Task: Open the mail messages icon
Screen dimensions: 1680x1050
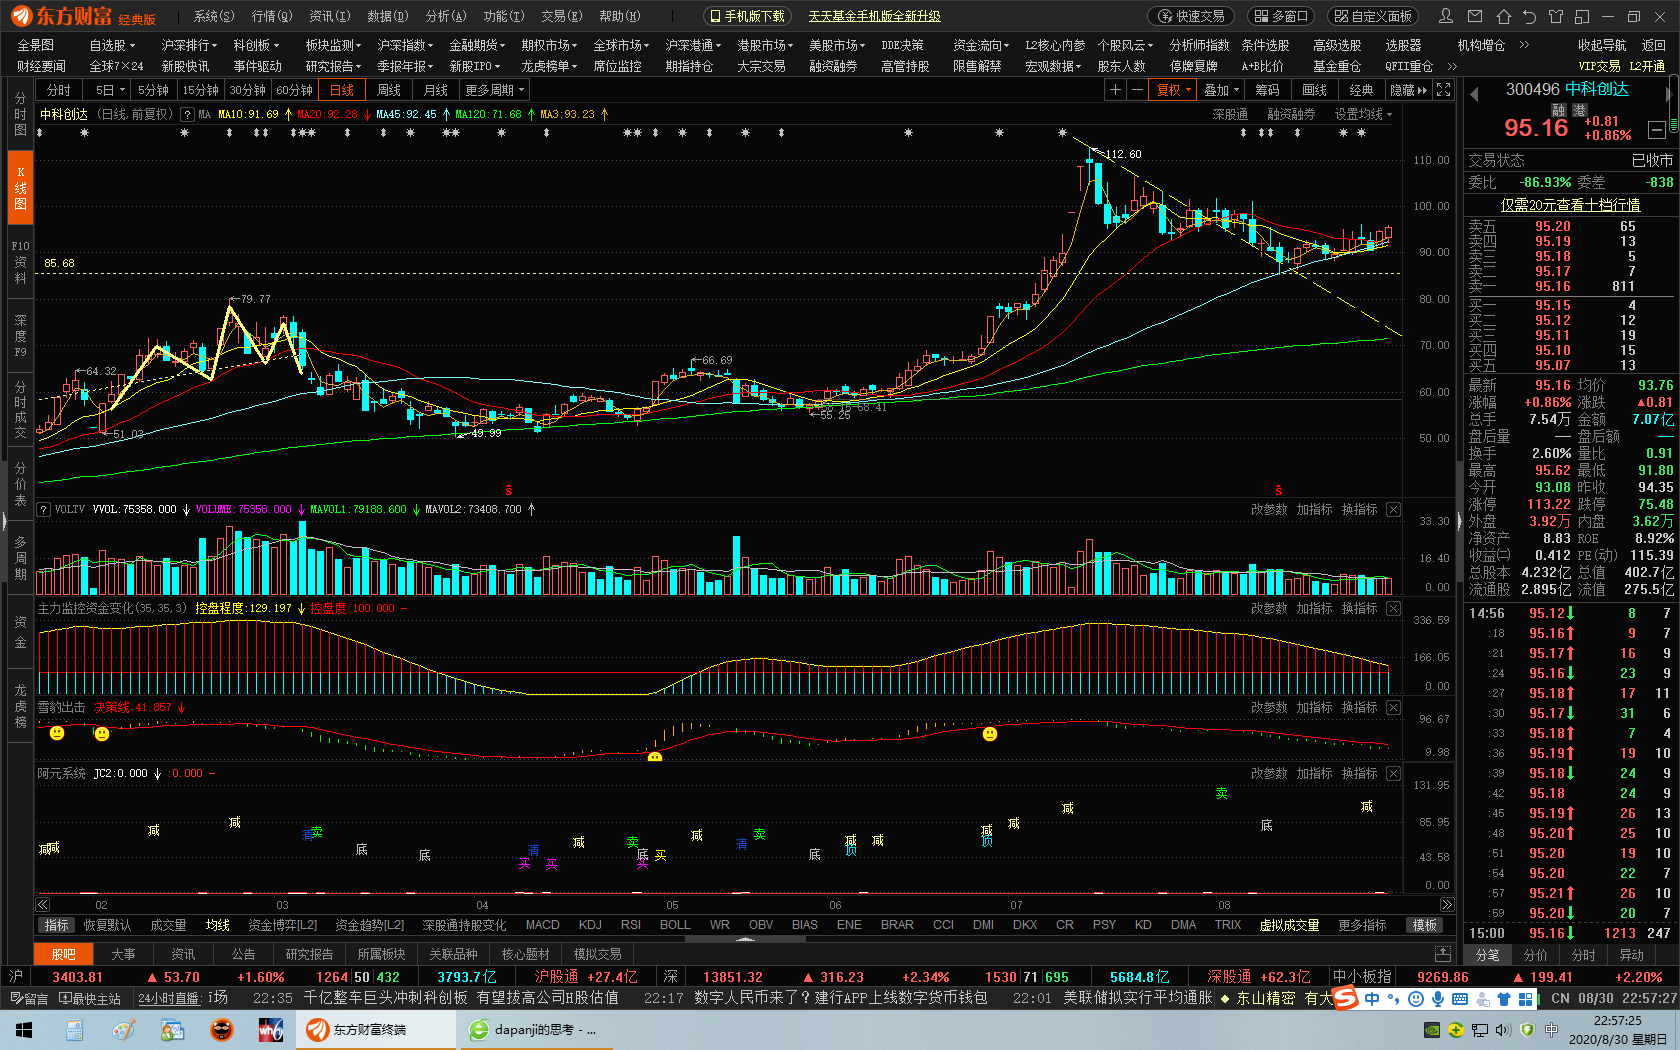Action: click(x=1475, y=16)
